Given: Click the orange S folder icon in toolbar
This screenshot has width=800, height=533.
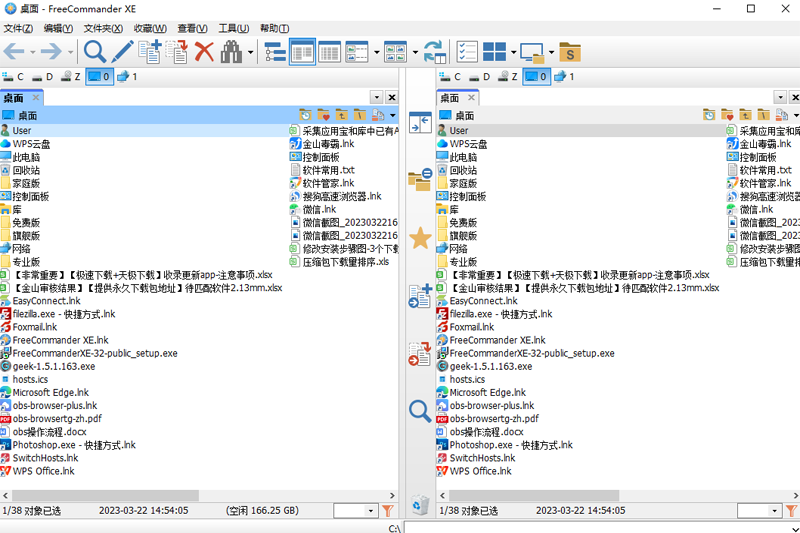Looking at the screenshot, I should tap(570, 52).
